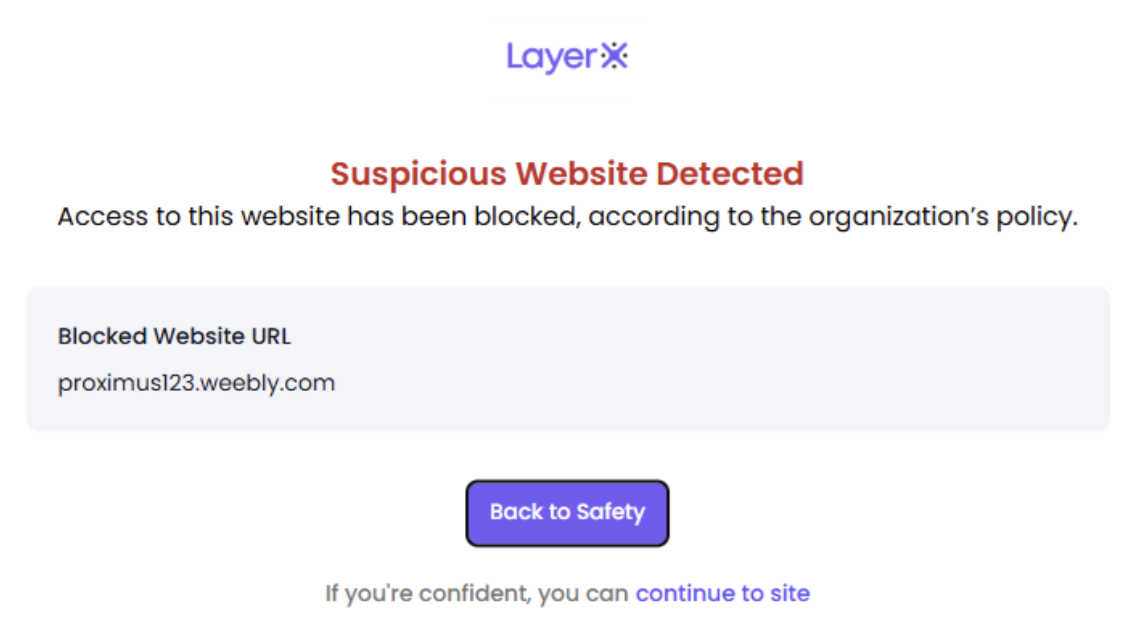The width and height of the screenshot is (1140, 640).
Task: Click the word "Safety" on the purple button
Action: tap(610, 513)
